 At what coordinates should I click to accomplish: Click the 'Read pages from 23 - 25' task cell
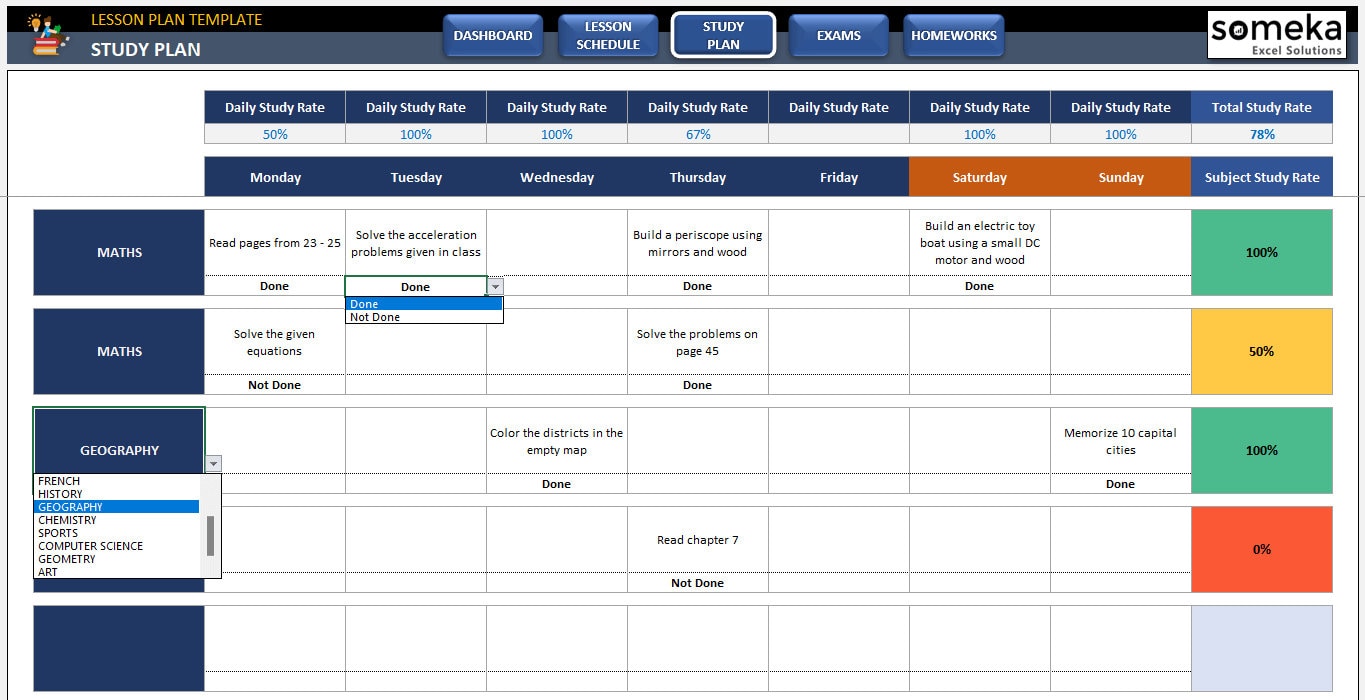coord(274,242)
